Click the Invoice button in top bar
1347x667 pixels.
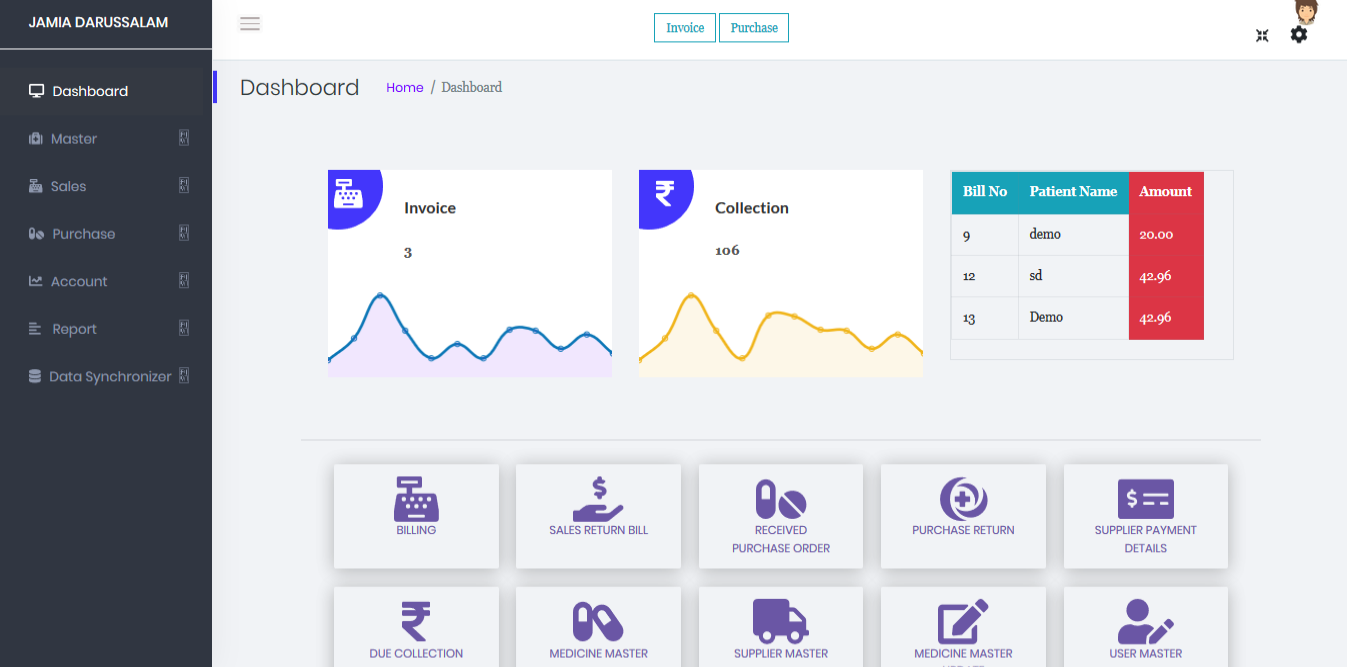(x=685, y=28)
